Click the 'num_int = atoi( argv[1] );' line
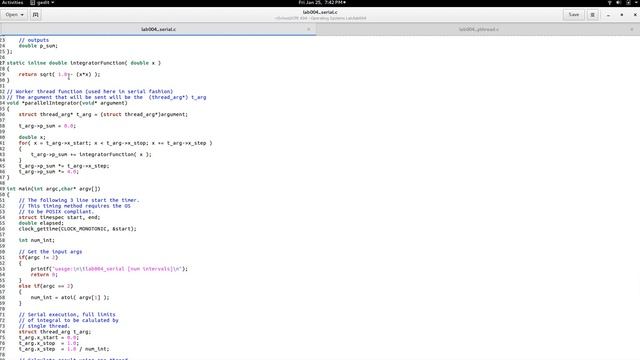The width and height of the screenshot is (640, 360). [70, 297]
